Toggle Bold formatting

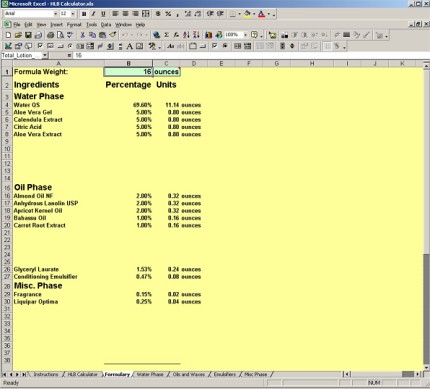pos(84,14)
